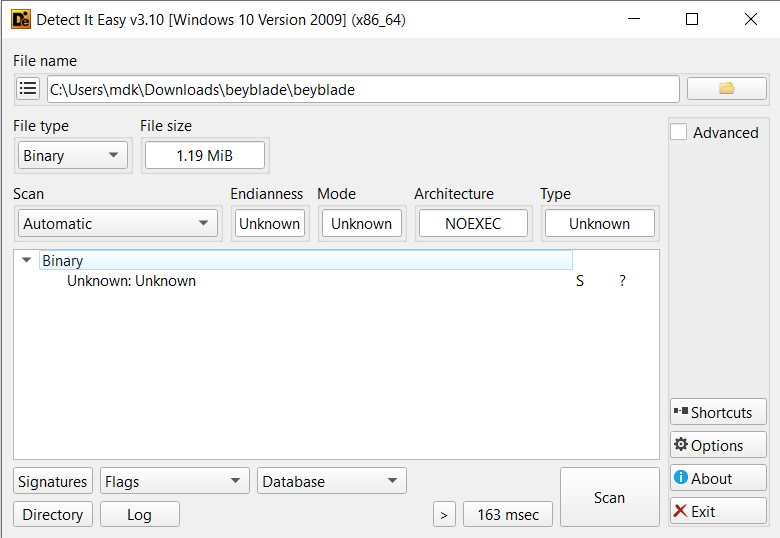
Task: Show the About information
Action: (718, 478)
